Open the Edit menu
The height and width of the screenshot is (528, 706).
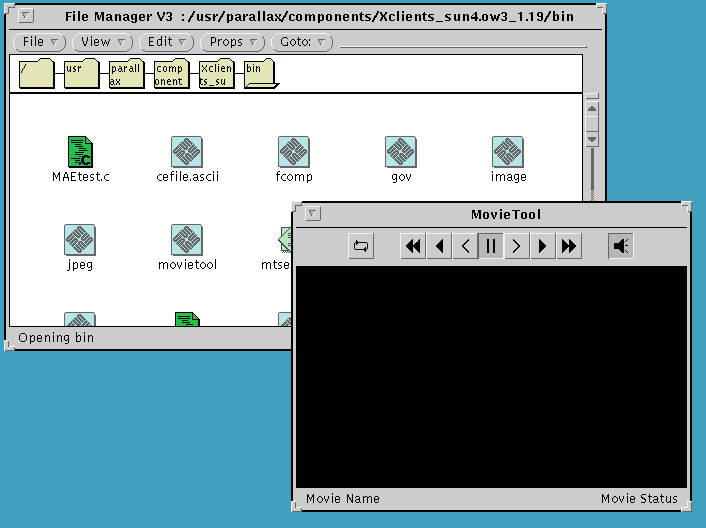[167, 42]
